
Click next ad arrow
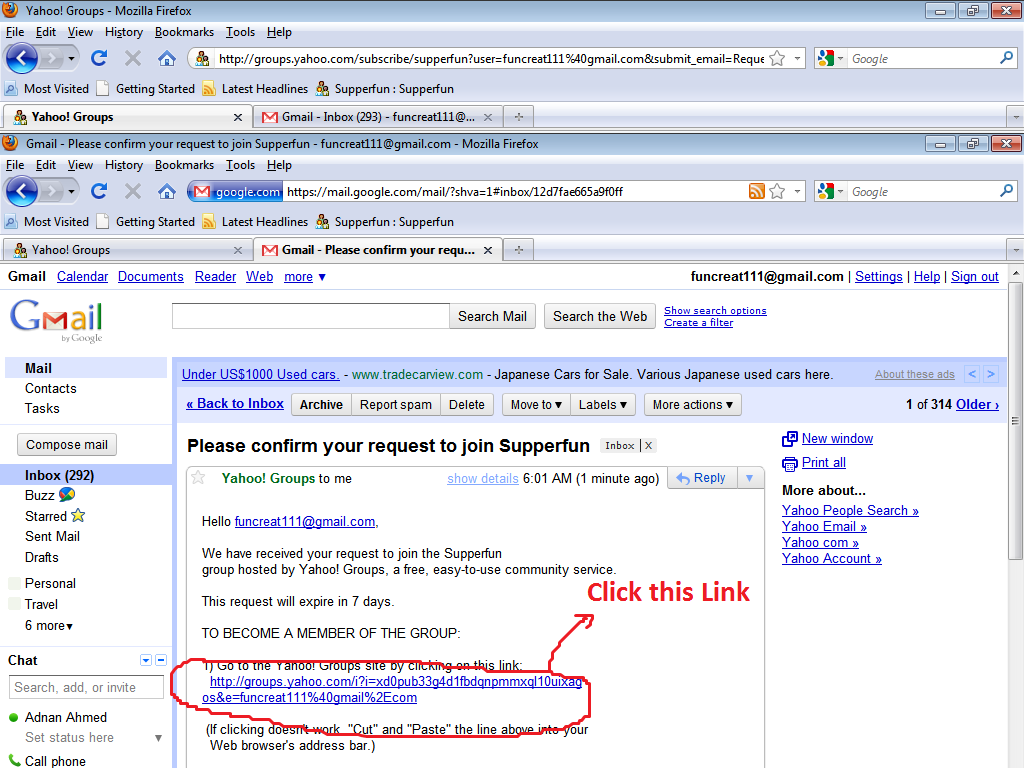(991, 374)
